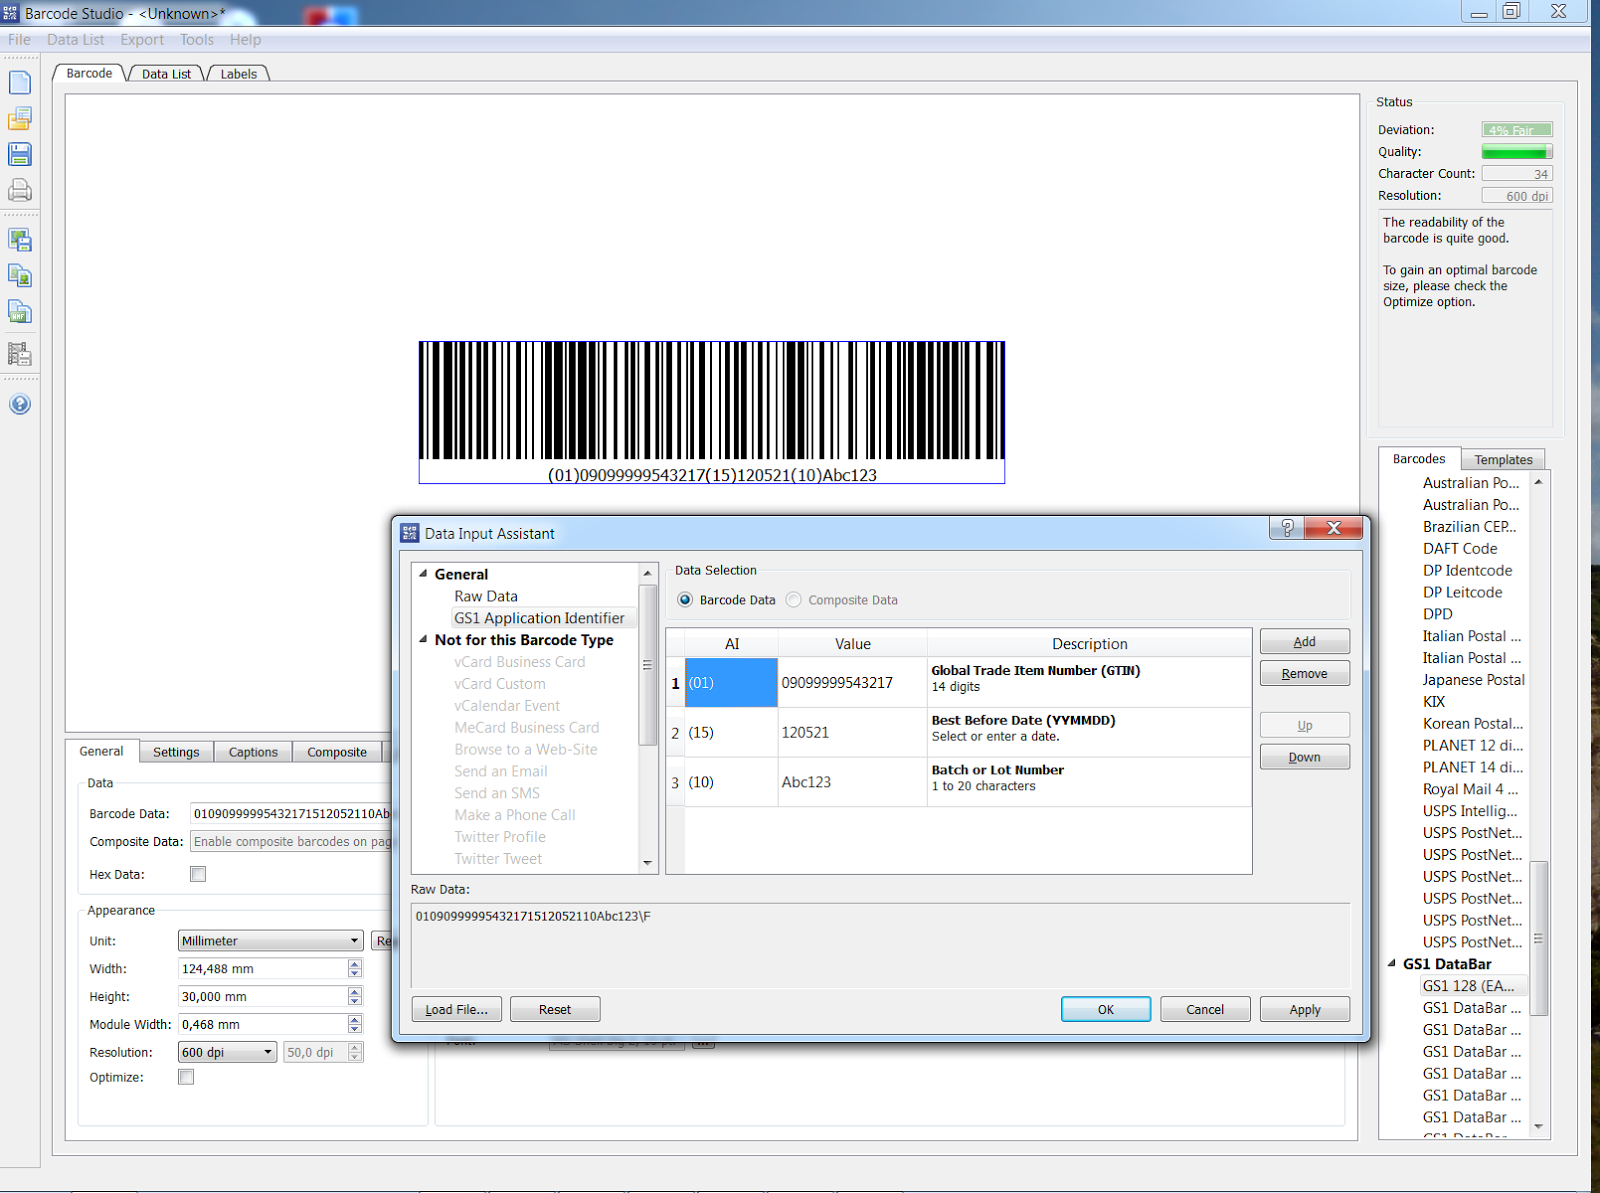
Task: Select the Barcode Data radio button
Action: click(x=685, y=600)
